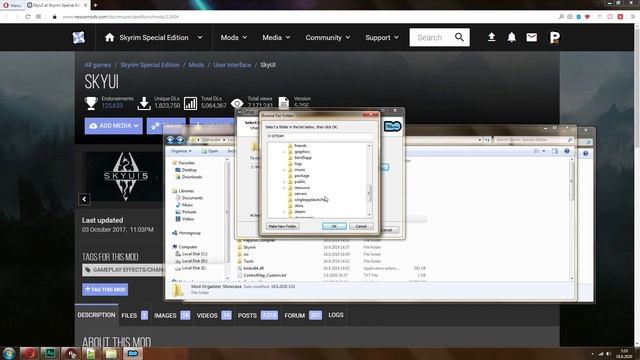Open the Organize menu in Explorer
The image size is (640, 360).
click(181, 151)
